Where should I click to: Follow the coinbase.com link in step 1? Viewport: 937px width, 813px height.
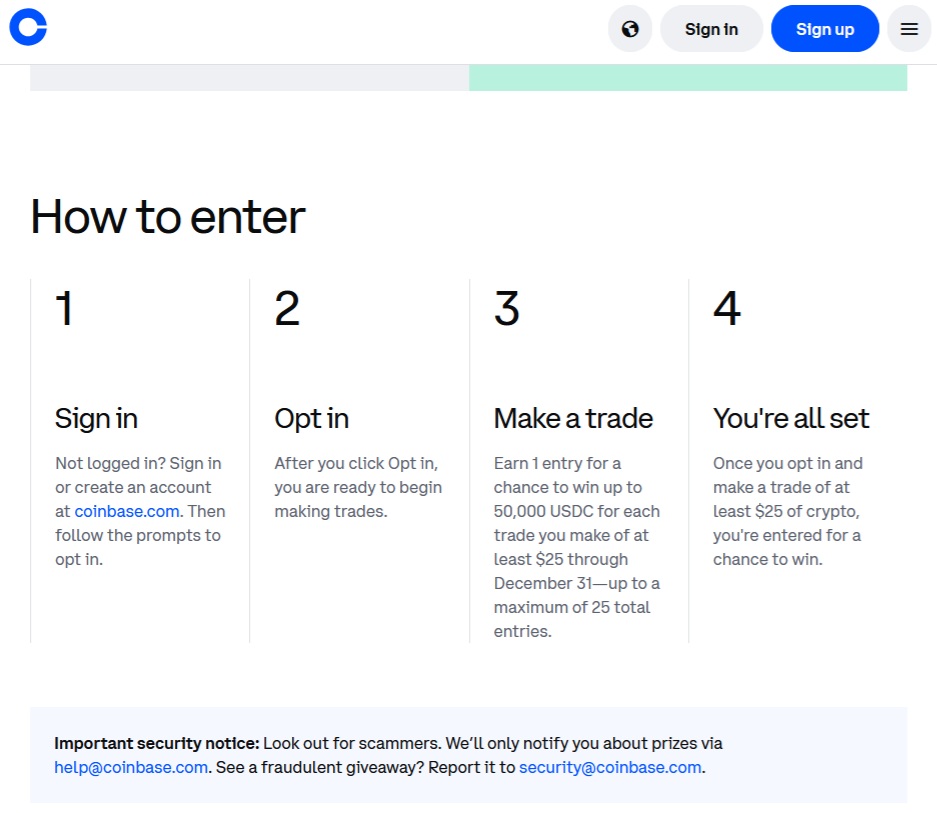point(127,511)
